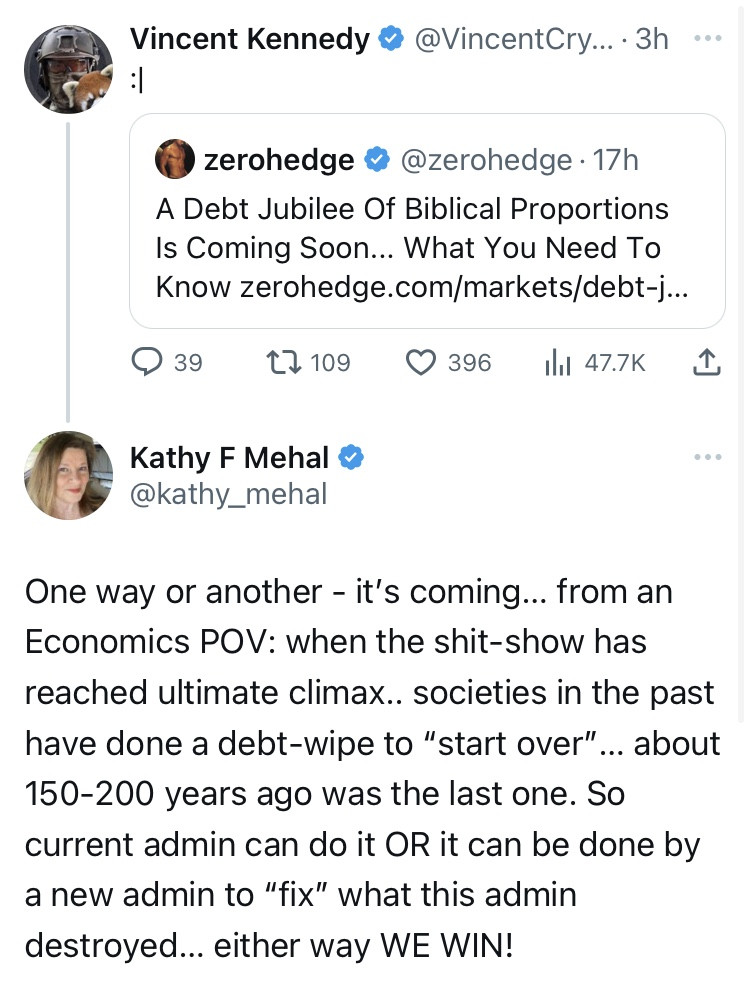Click the Kathy F Mehal display name
This screenshot has width=750, height=993.
(229, 458)
